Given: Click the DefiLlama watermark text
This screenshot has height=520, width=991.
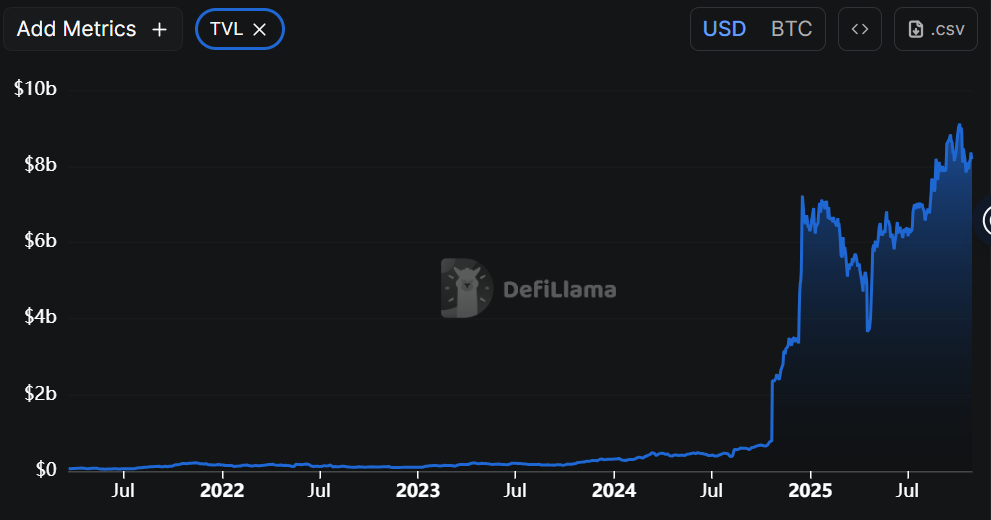Looking at the screenshot, I should (x=559, y=290).
